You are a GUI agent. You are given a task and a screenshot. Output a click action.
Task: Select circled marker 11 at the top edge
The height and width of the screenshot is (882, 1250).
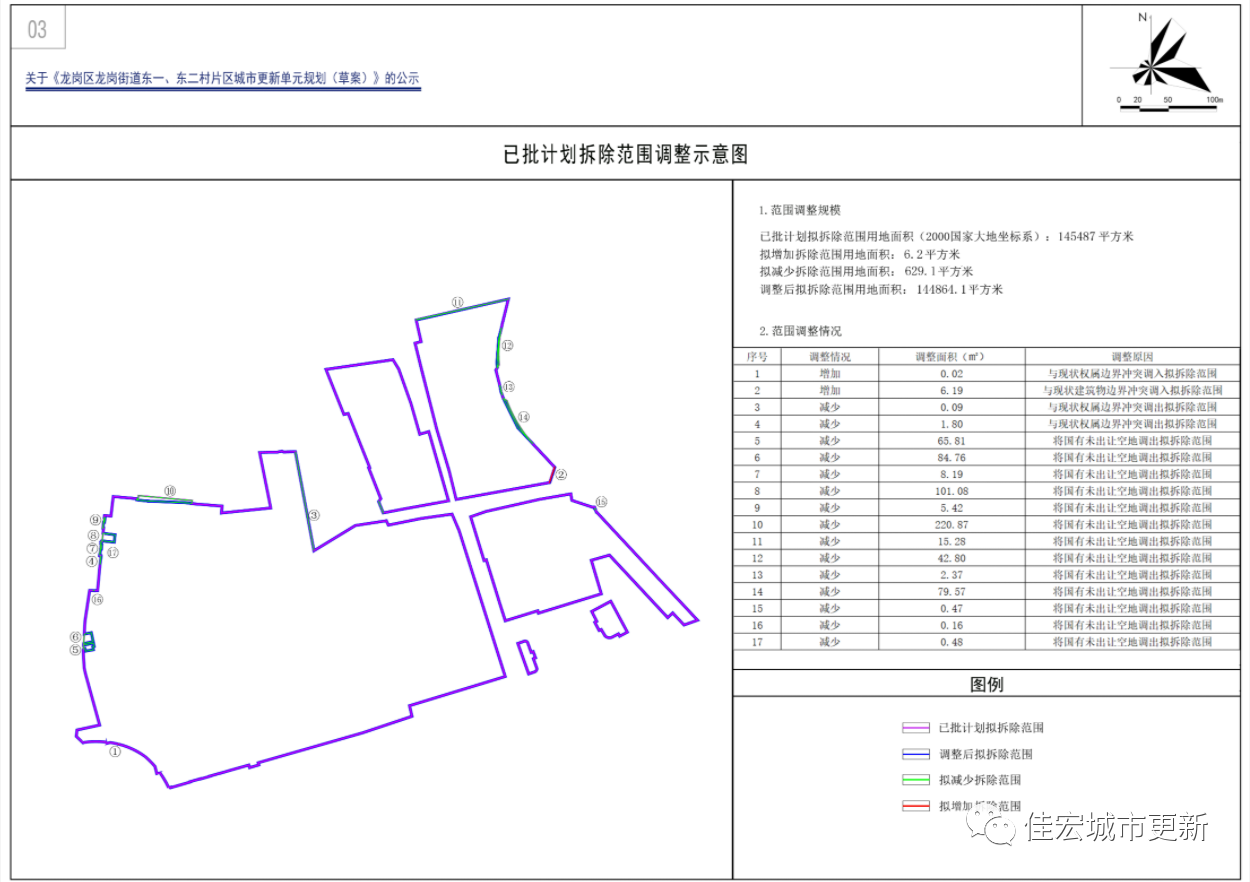coord(457,301)
